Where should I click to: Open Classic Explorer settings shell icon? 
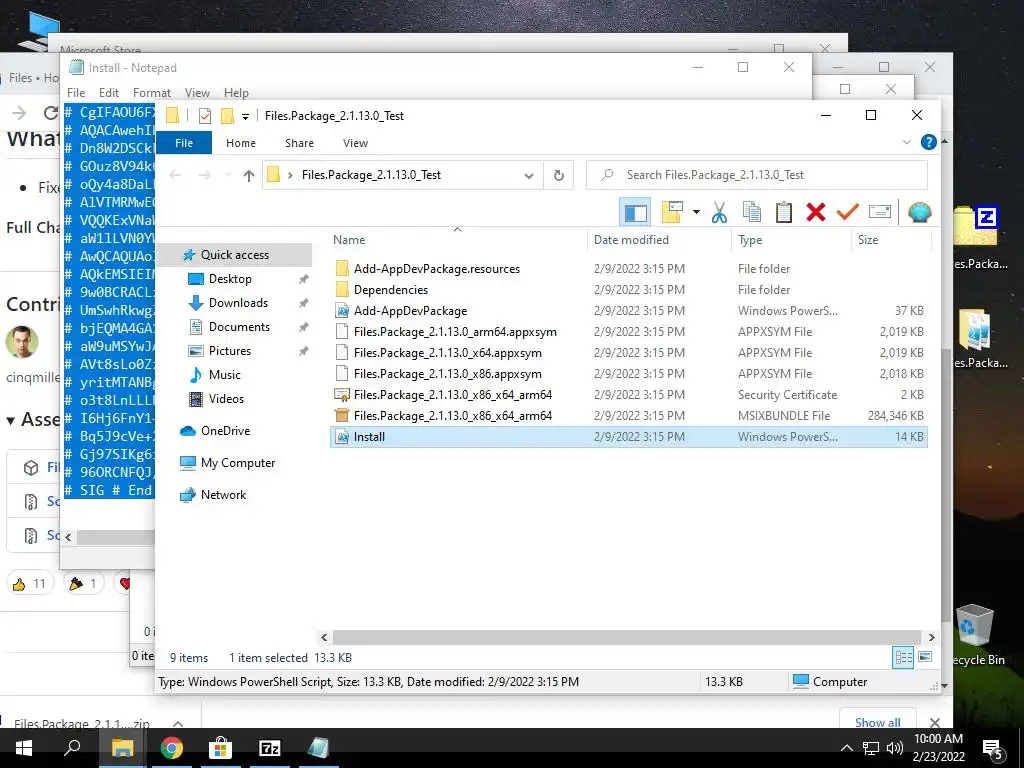920,212
